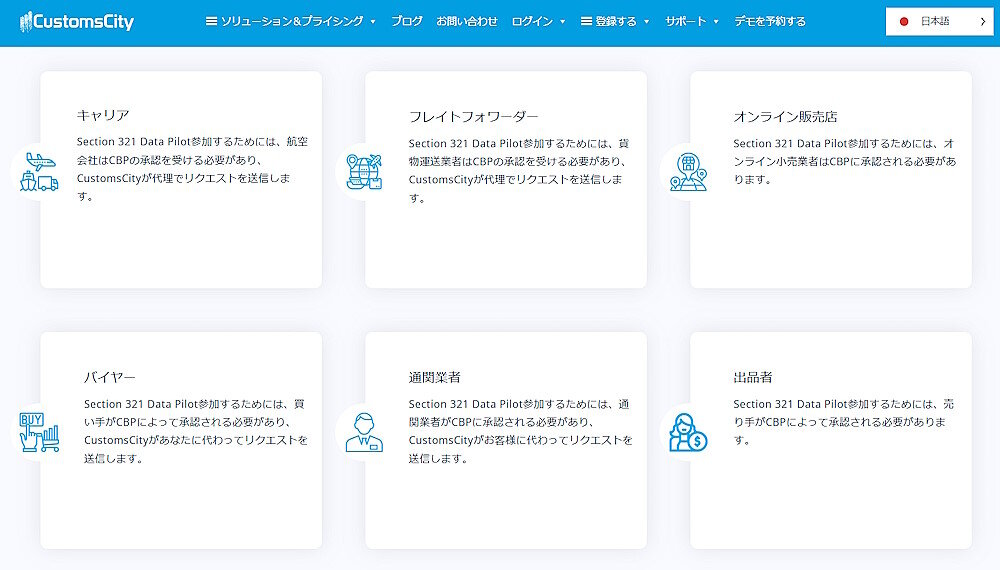Expand the ソリューション&プライシング menu
1000x570 pixels.
[290, 21]
